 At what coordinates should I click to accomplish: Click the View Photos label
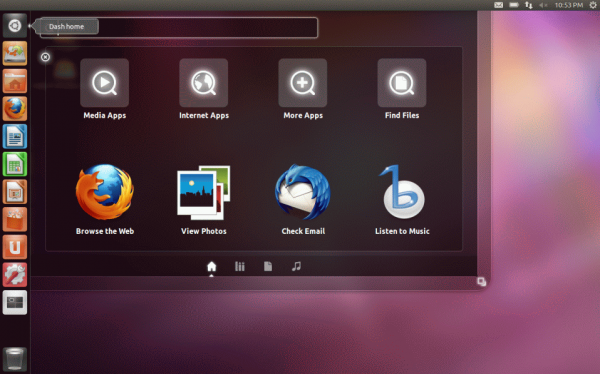point(204,231)
